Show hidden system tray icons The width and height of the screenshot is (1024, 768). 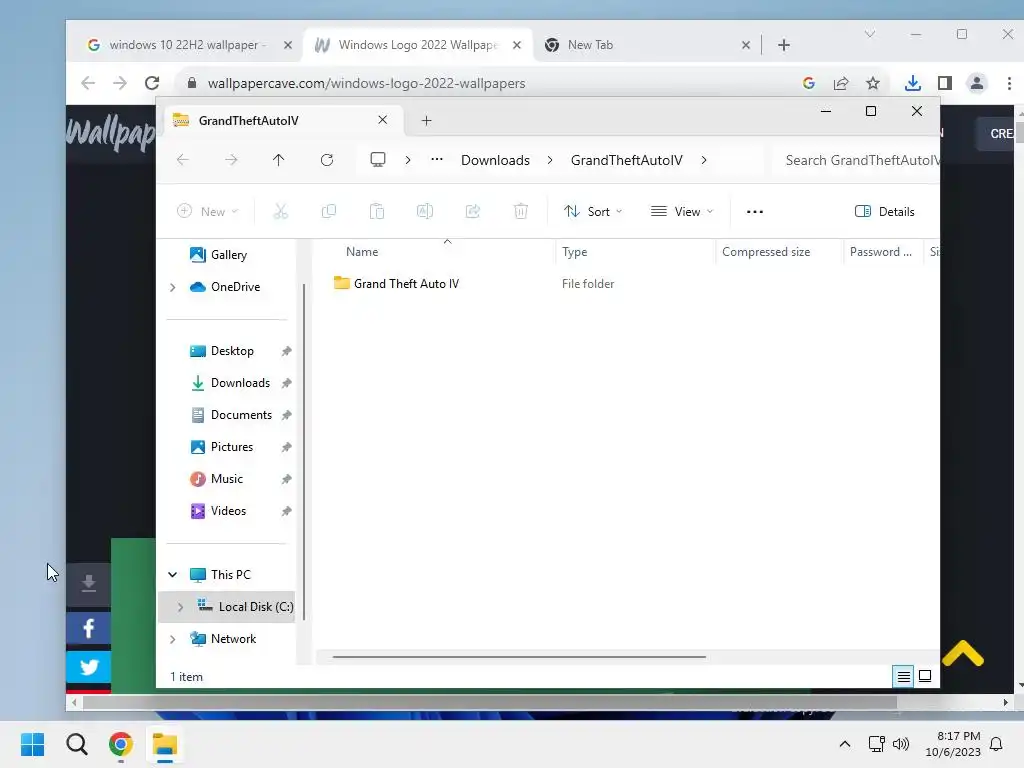coord(844,744)
